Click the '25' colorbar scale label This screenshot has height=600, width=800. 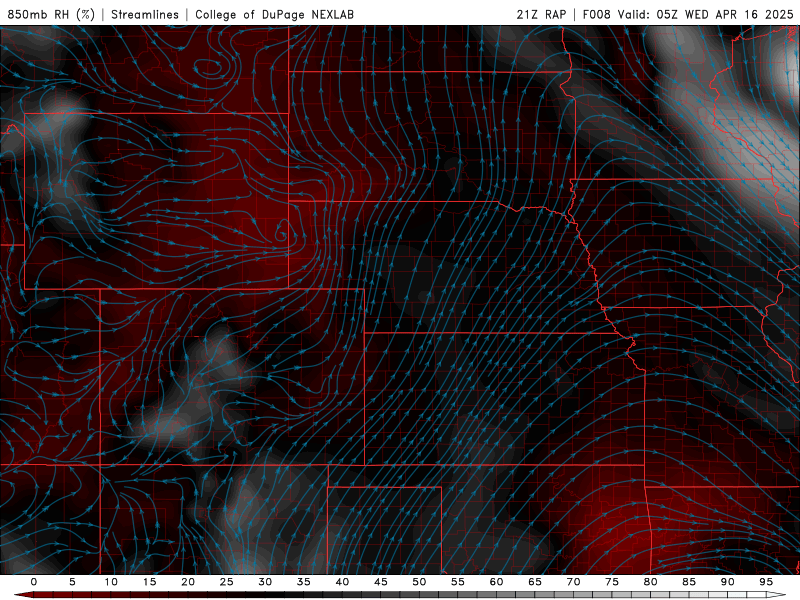(x=227, y=582)
